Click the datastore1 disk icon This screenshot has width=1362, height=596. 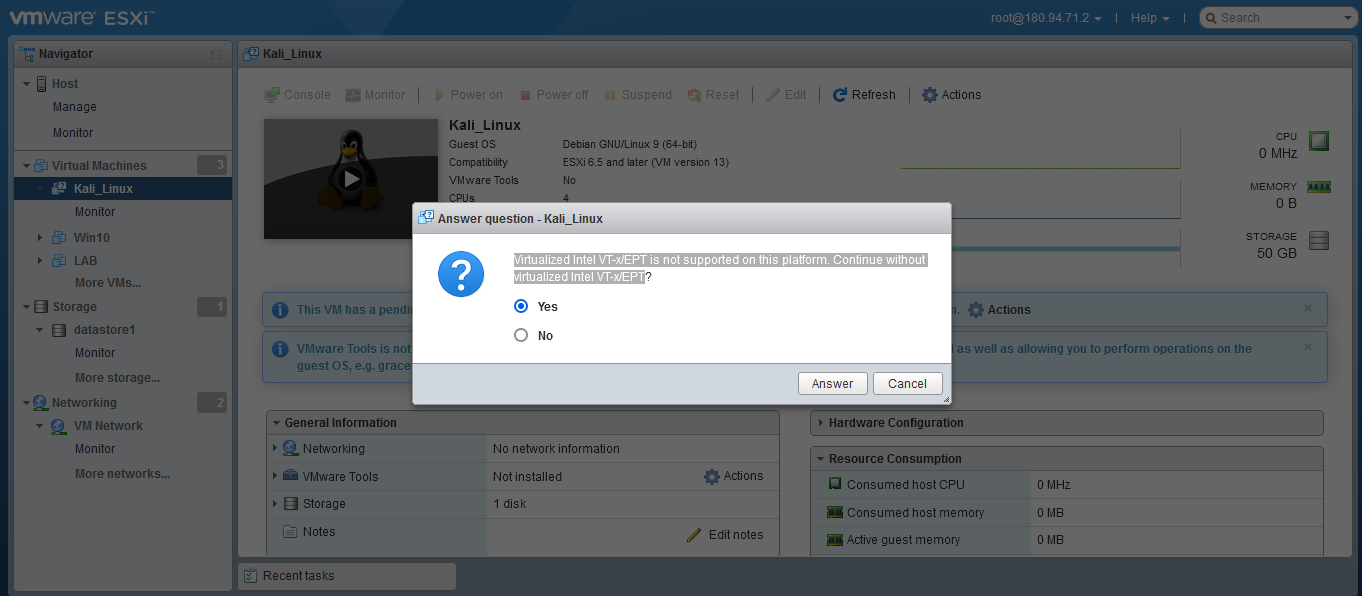tap(58, 330)
